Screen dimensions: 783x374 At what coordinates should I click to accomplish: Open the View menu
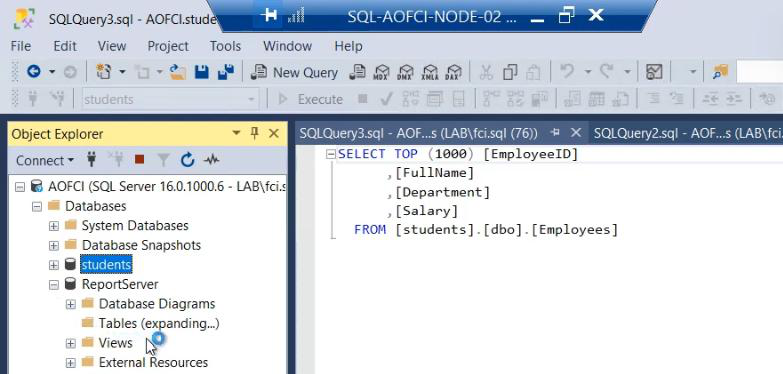coord(112,46)
